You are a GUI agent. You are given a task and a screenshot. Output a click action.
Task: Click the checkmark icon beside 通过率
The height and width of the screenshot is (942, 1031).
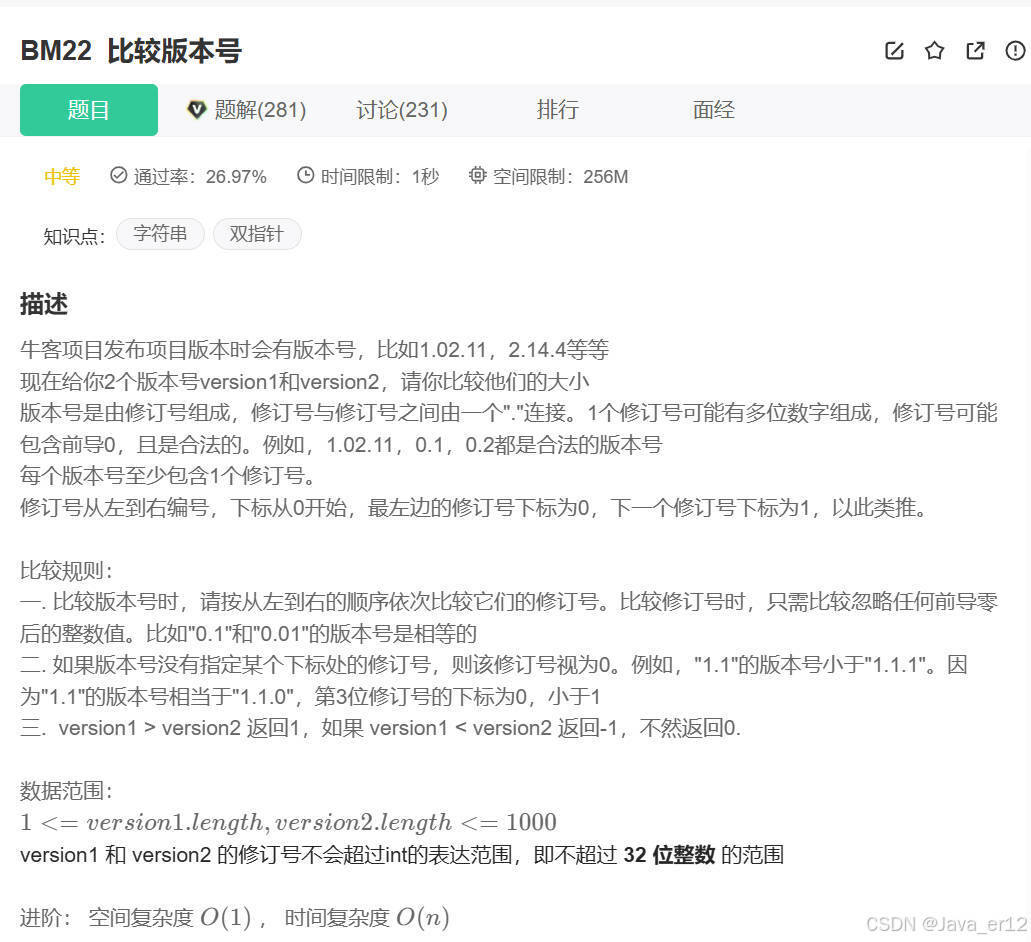(x=119, y=174)
